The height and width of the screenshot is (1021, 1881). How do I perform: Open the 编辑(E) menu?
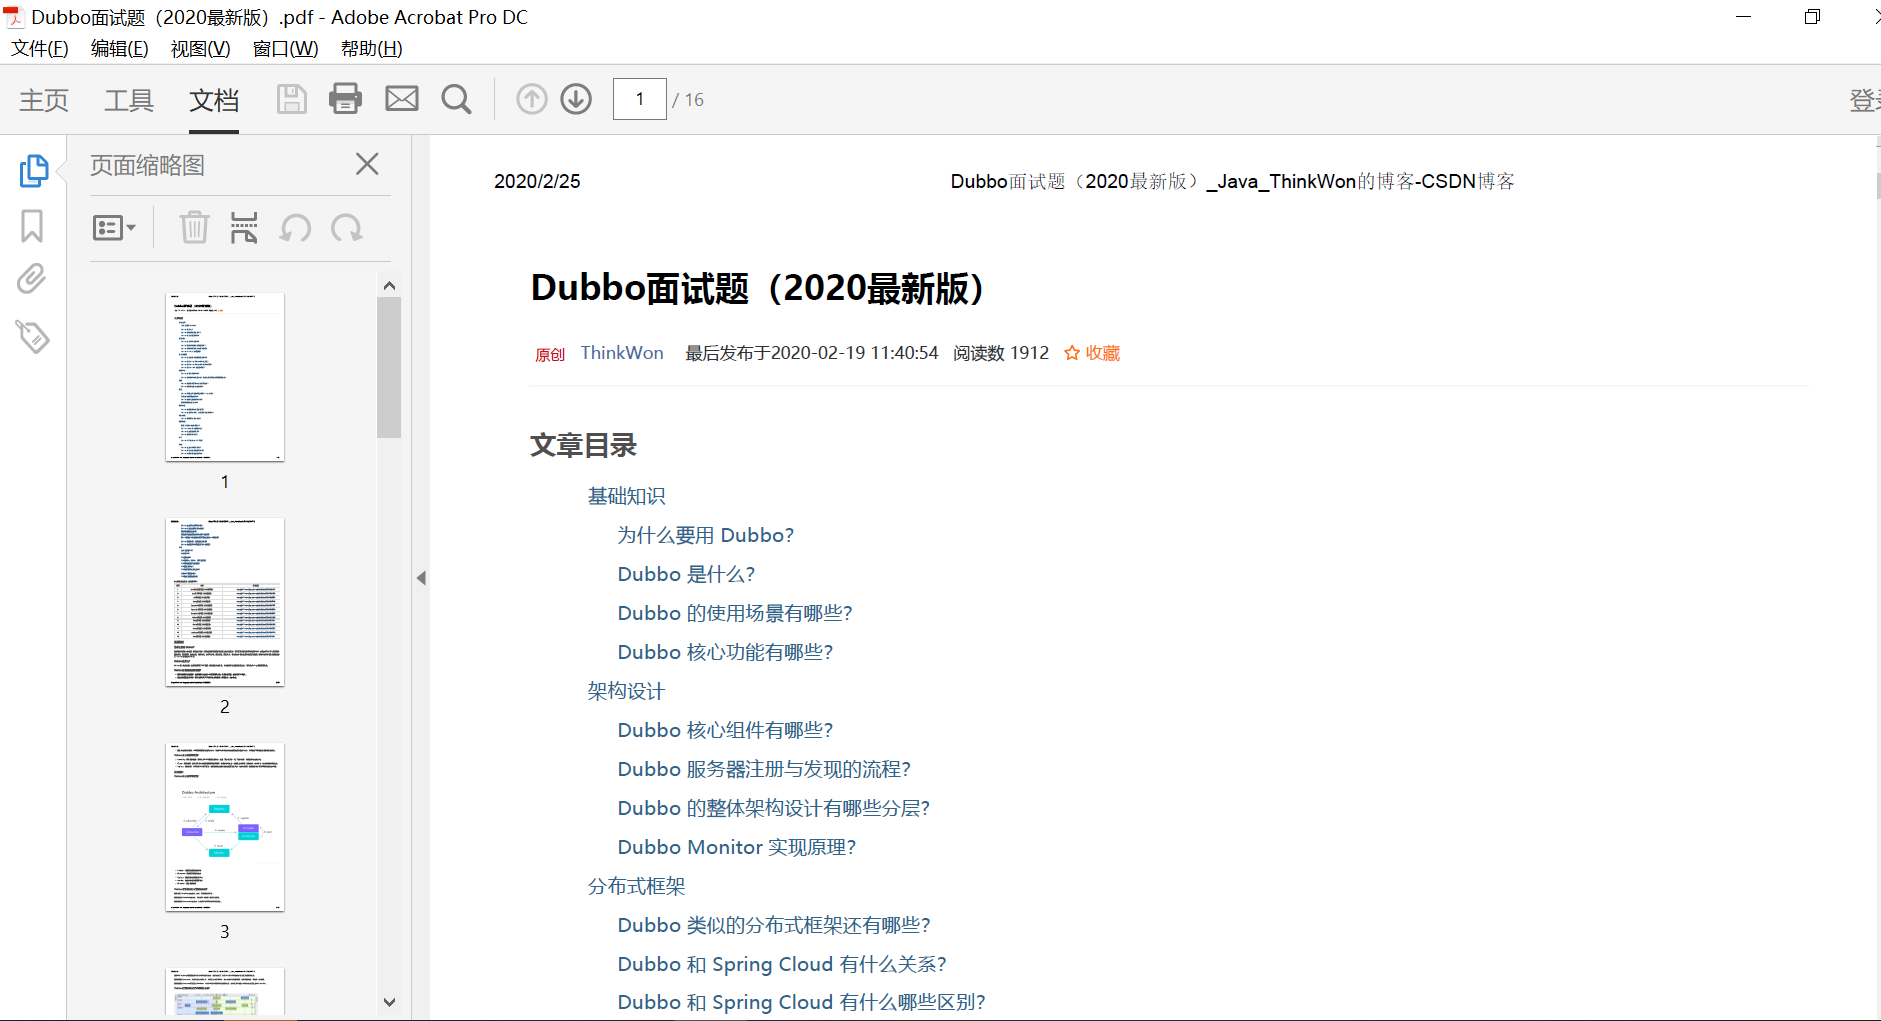click(x=119, y=48)
